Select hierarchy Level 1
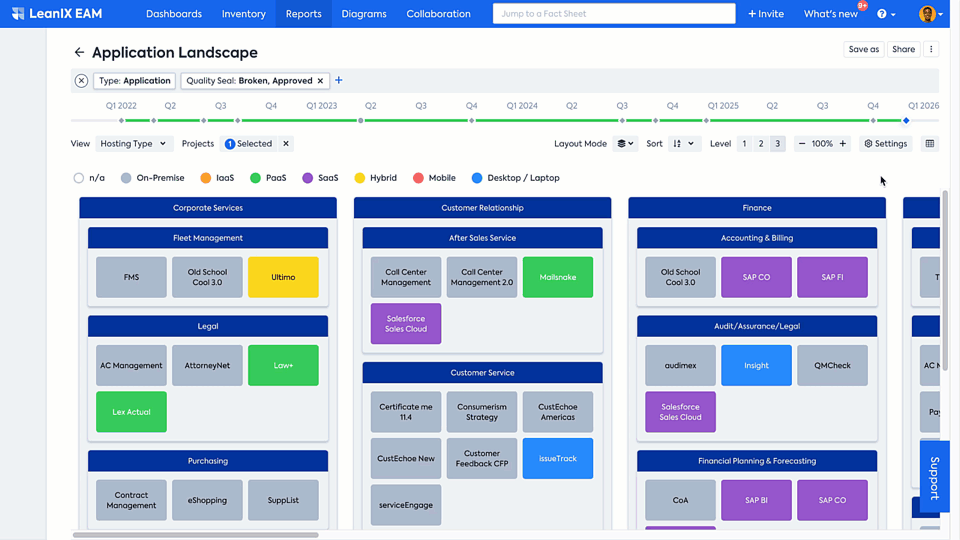The height and width of the screenshot is (540, 960). pyautogui.click(x=744, y=144)
